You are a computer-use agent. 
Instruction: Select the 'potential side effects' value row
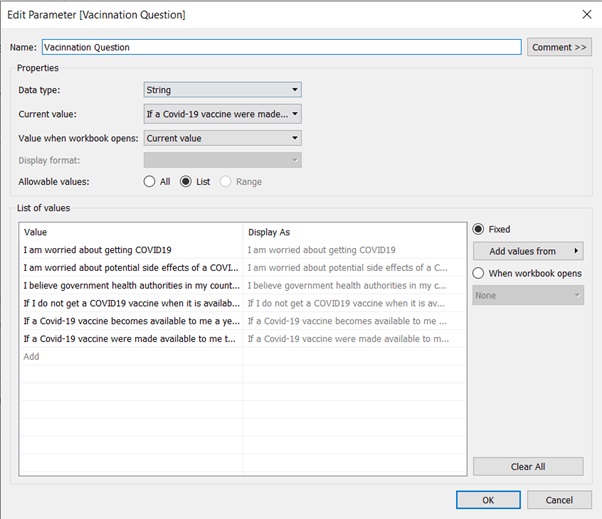coord(130,268)
